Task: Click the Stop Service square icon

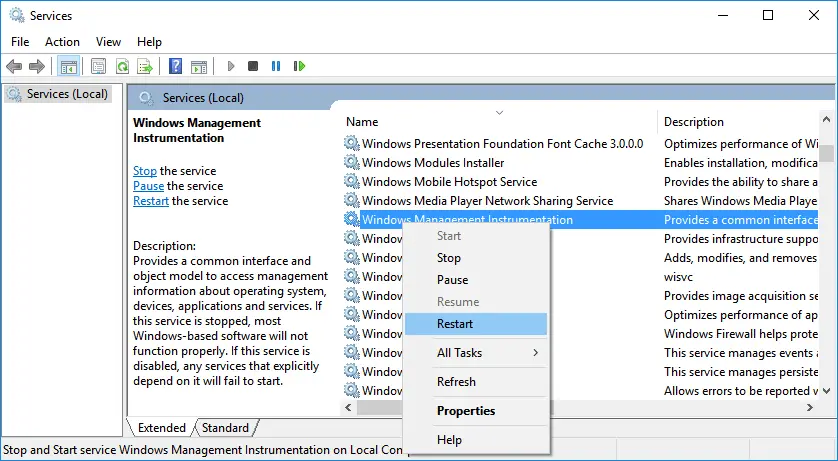Action: (253, 66)
